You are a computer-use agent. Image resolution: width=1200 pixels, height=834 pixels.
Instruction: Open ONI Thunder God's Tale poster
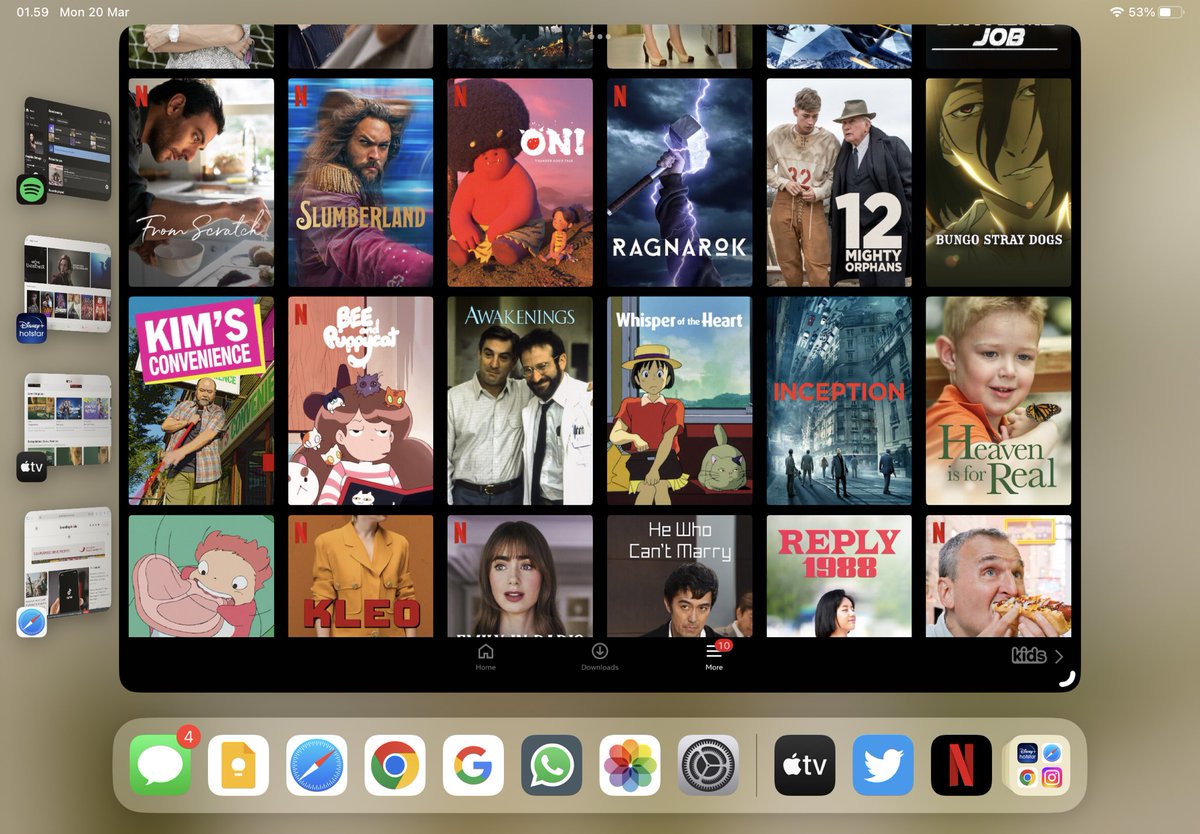click(x=520, y=183)
